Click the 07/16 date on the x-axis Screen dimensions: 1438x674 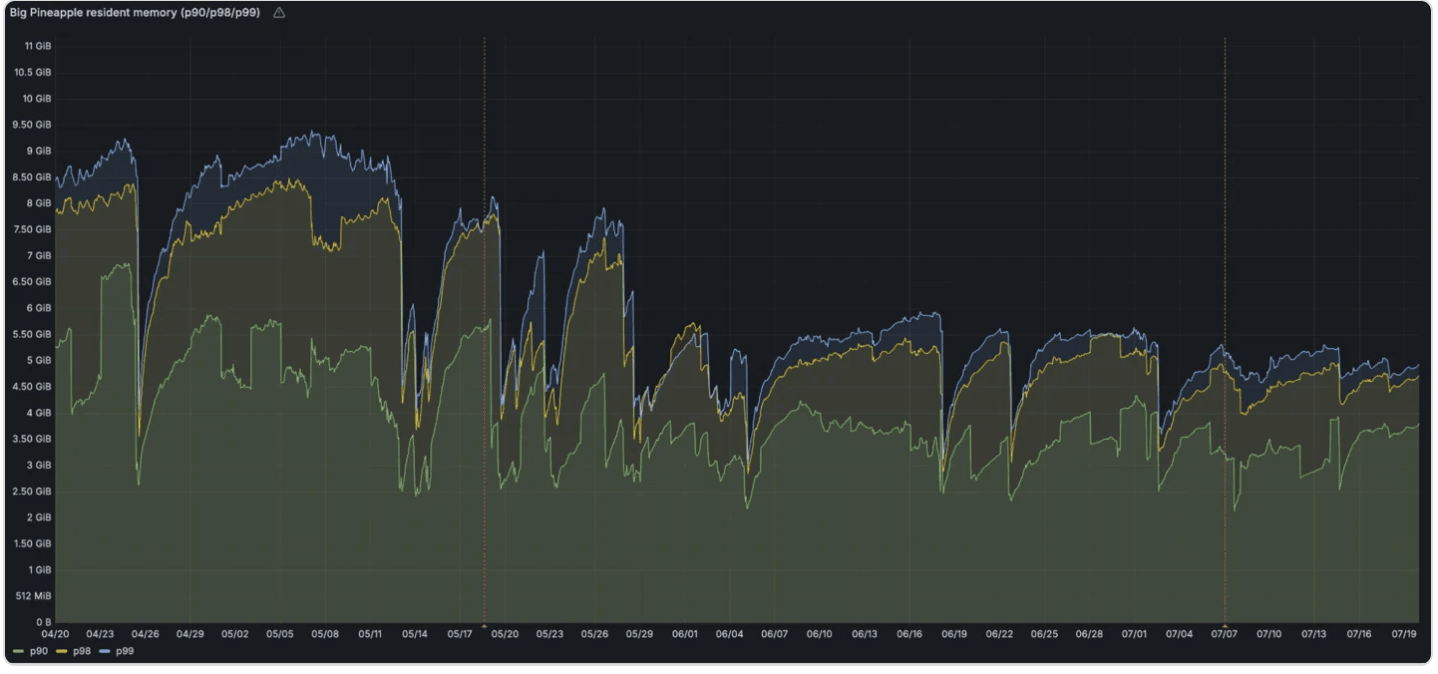(1359, 634)
